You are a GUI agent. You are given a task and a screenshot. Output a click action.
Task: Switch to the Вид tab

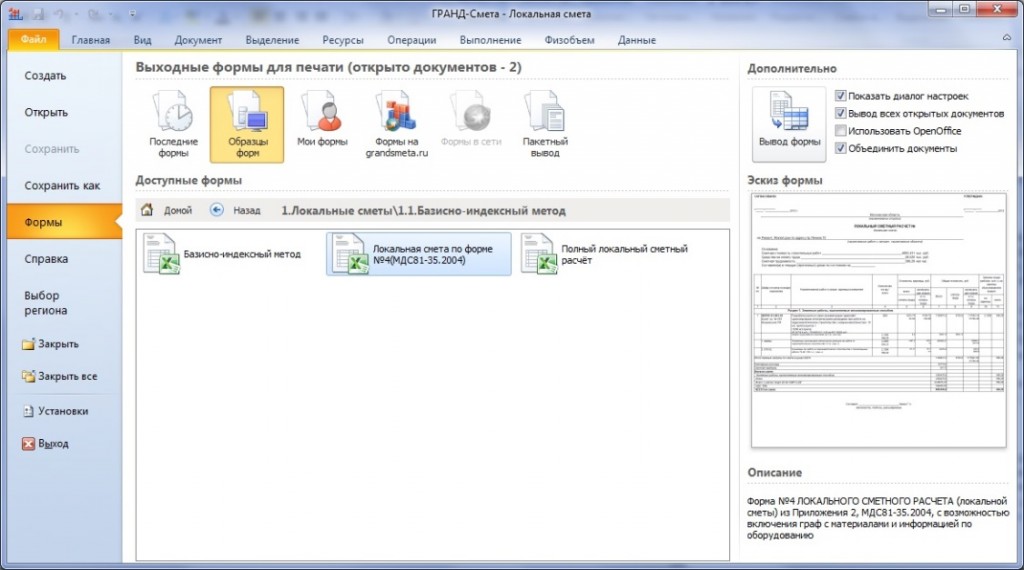point(142,40)
